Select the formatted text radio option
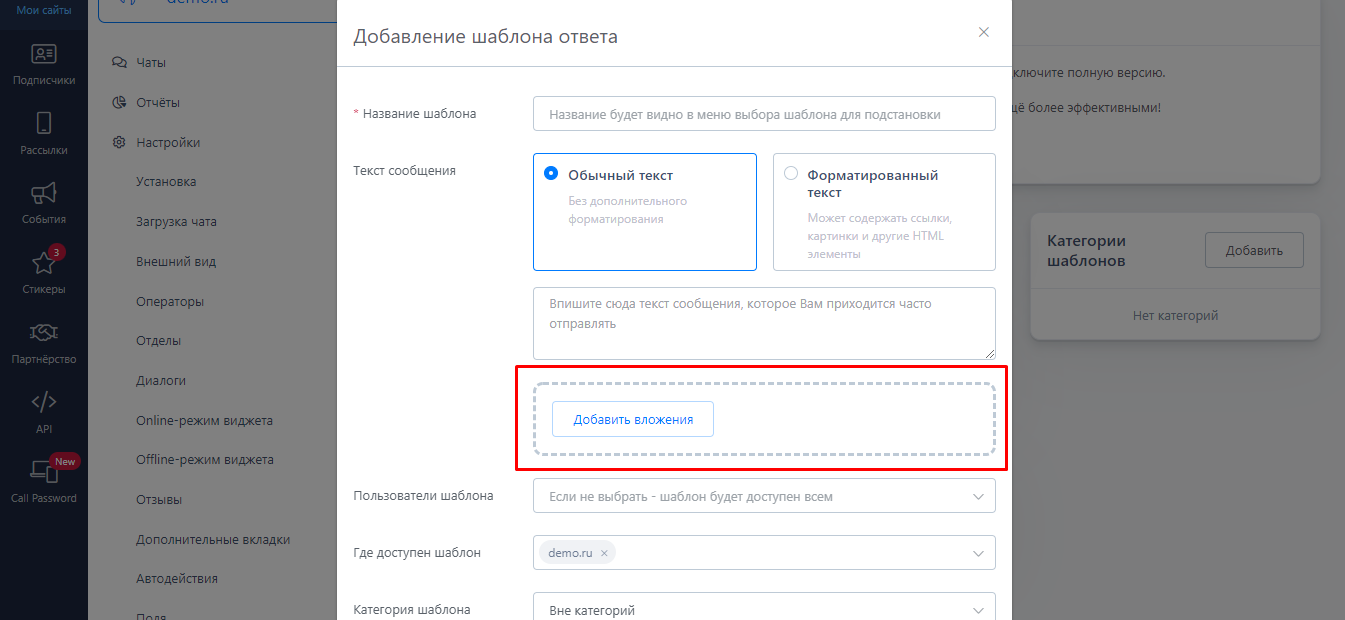This screenshot has width=1345, height=620. (x=791, y=174)
